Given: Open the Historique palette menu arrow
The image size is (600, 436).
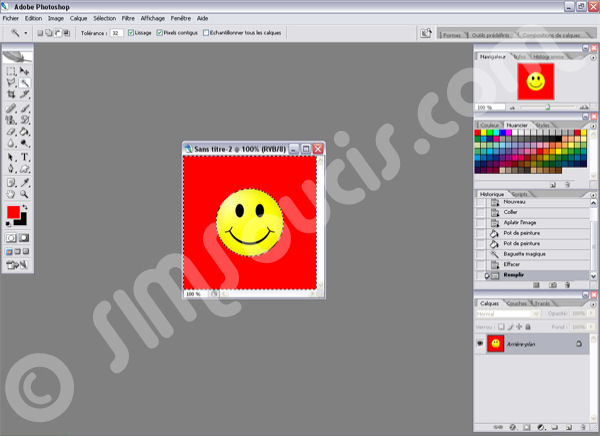Looking at the screenshot, I should coord(593,195).
